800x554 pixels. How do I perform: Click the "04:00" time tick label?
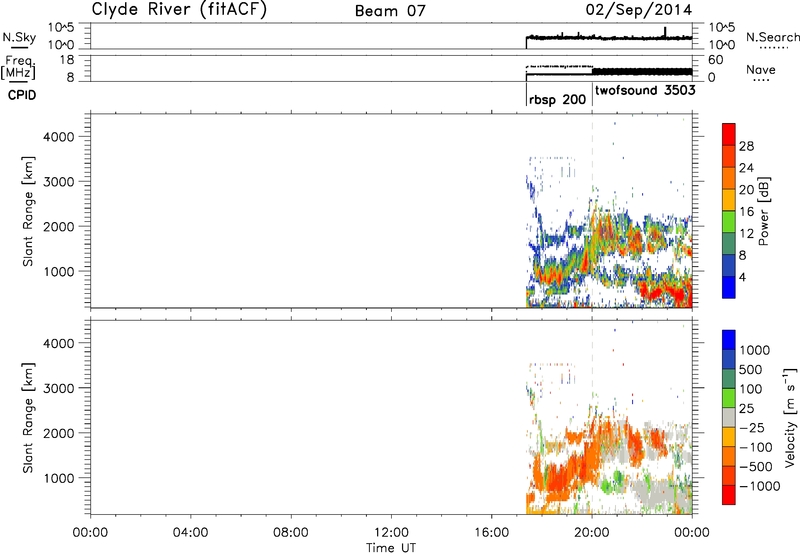pyautogui.click(x=190, y=533)
